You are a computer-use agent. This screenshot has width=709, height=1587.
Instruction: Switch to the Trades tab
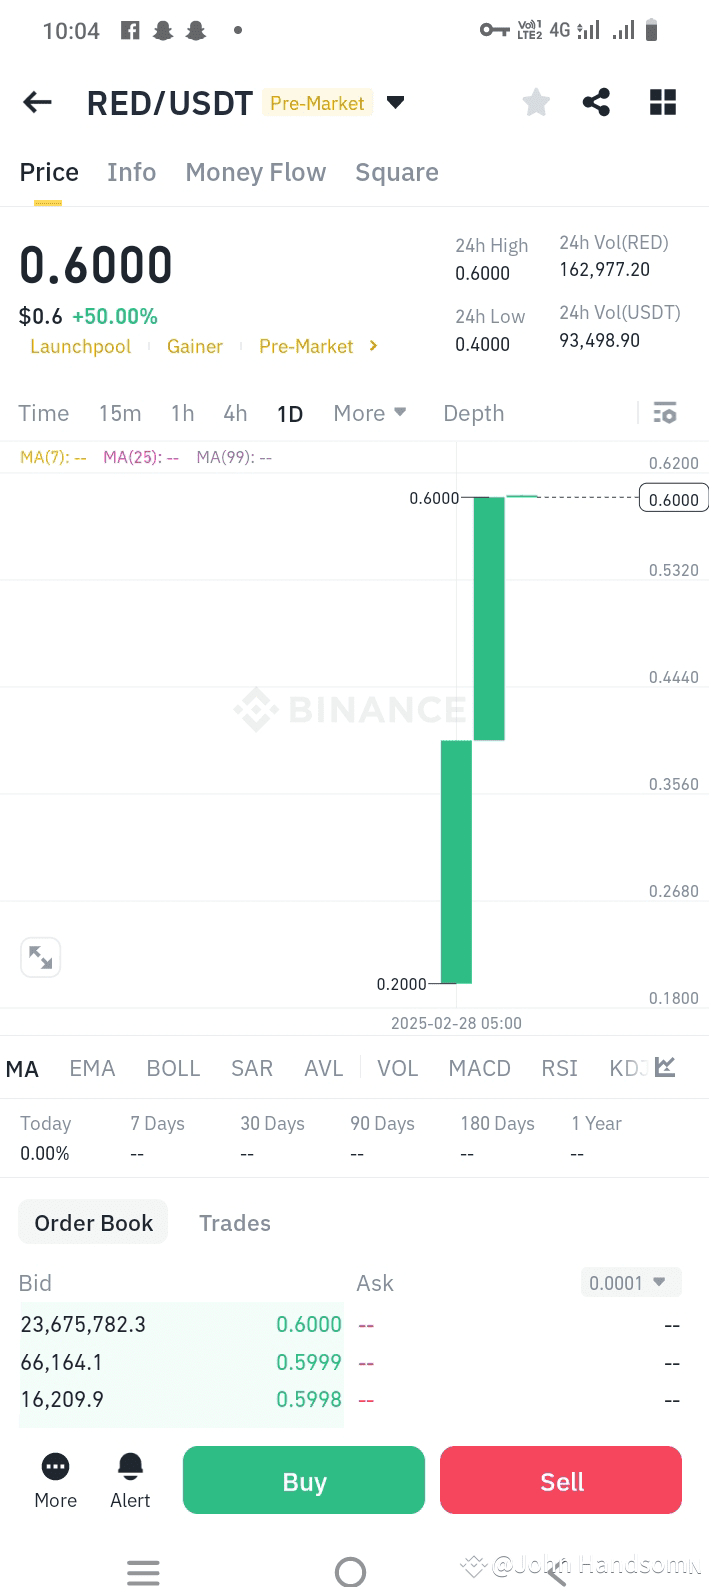click(x=235, y=1223)
